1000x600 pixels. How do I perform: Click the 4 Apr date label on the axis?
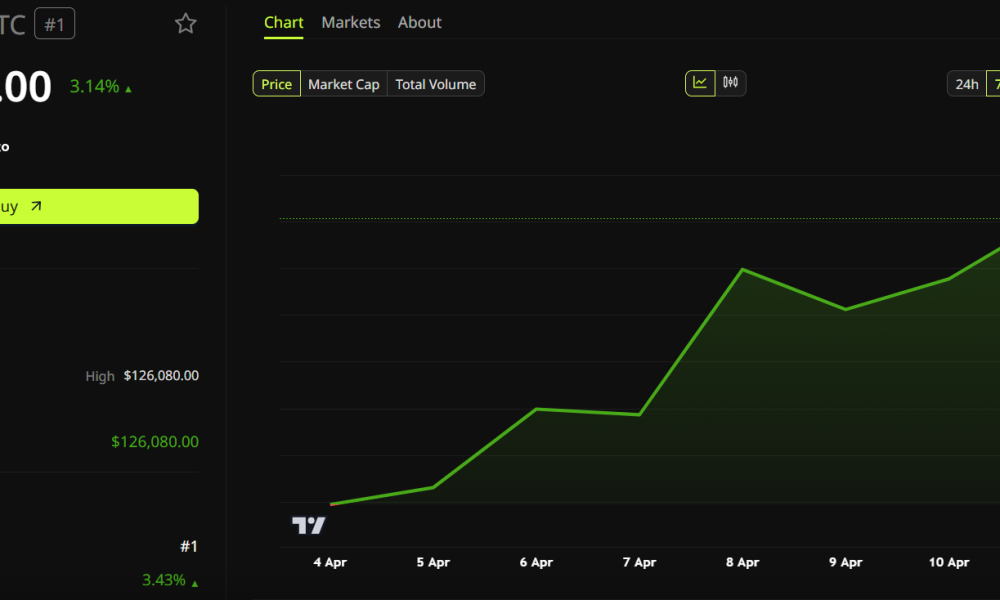330,562
